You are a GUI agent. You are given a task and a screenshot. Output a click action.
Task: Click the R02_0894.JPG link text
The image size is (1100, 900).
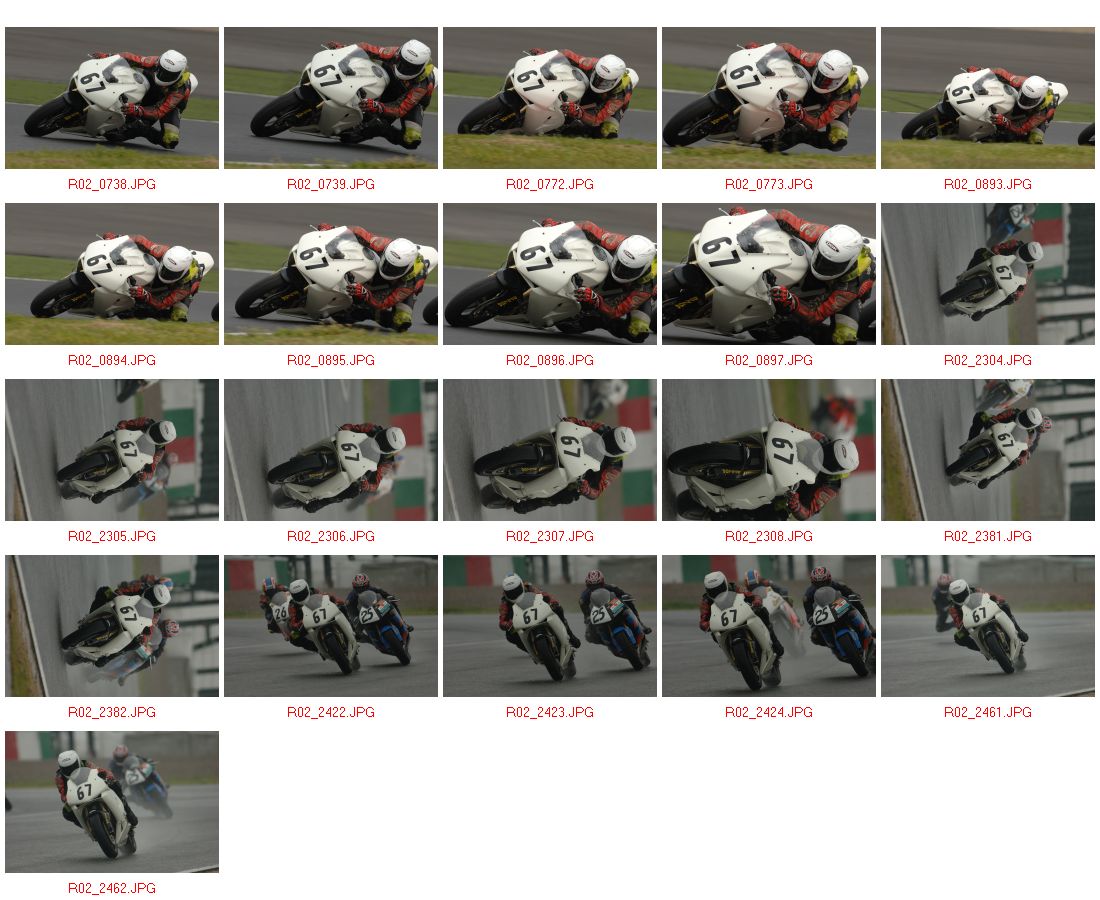click(112, 361)
